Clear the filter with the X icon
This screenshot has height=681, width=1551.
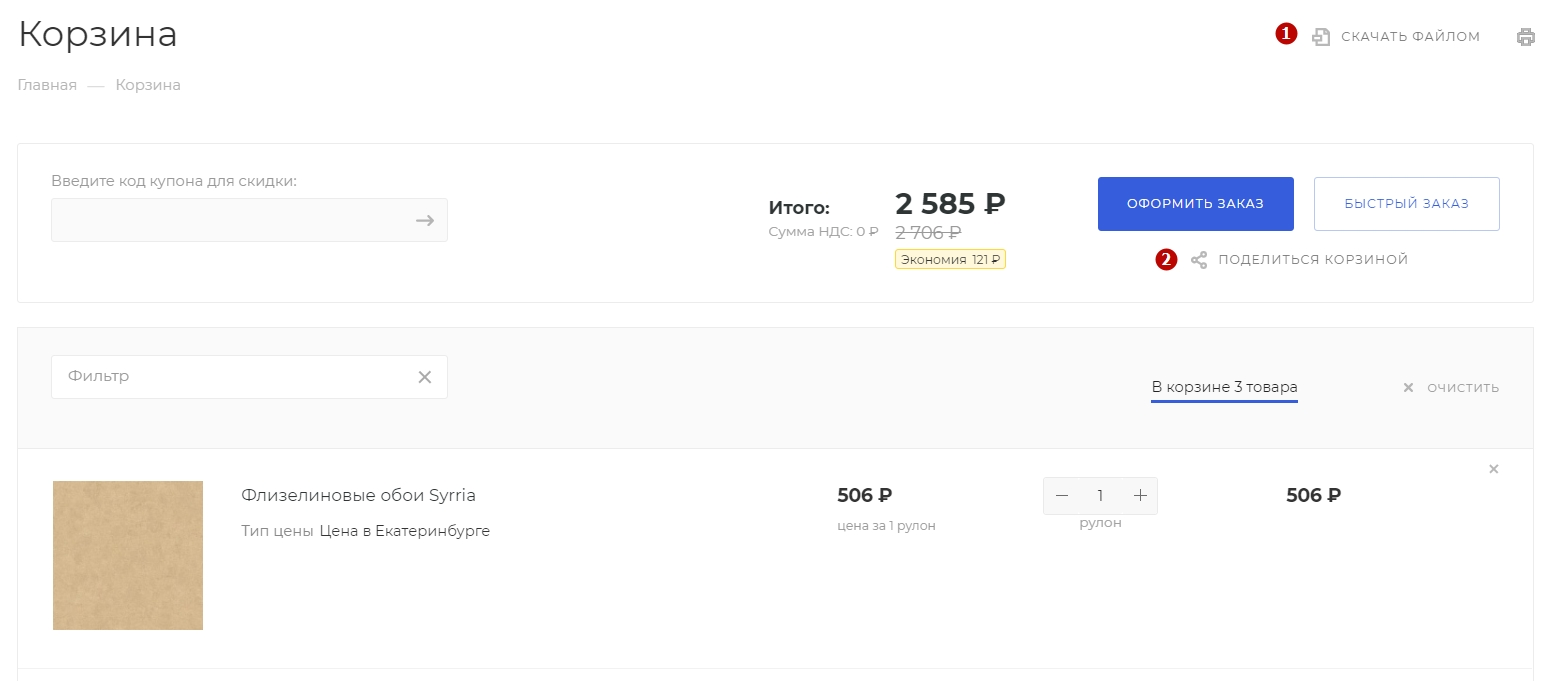tap(424, 377)
